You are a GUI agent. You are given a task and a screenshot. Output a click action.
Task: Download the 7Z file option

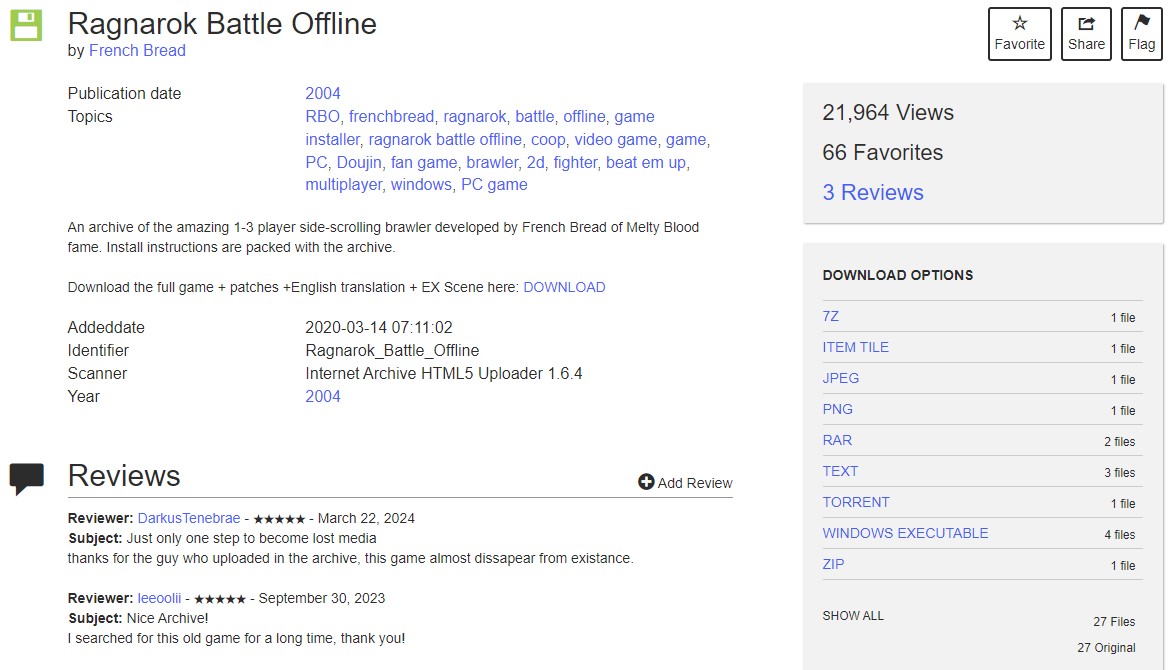(830, 316)
